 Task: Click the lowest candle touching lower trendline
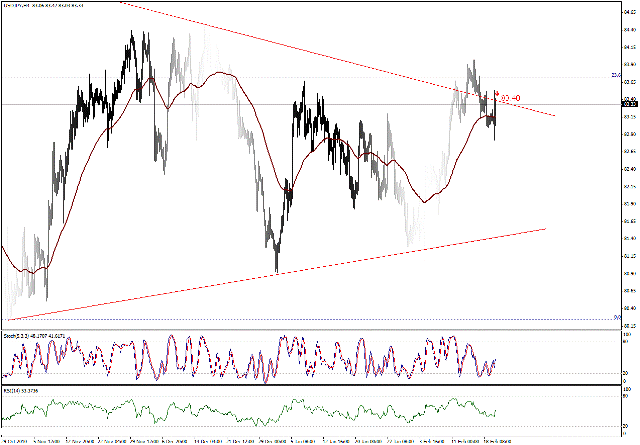tap(276, 268)
